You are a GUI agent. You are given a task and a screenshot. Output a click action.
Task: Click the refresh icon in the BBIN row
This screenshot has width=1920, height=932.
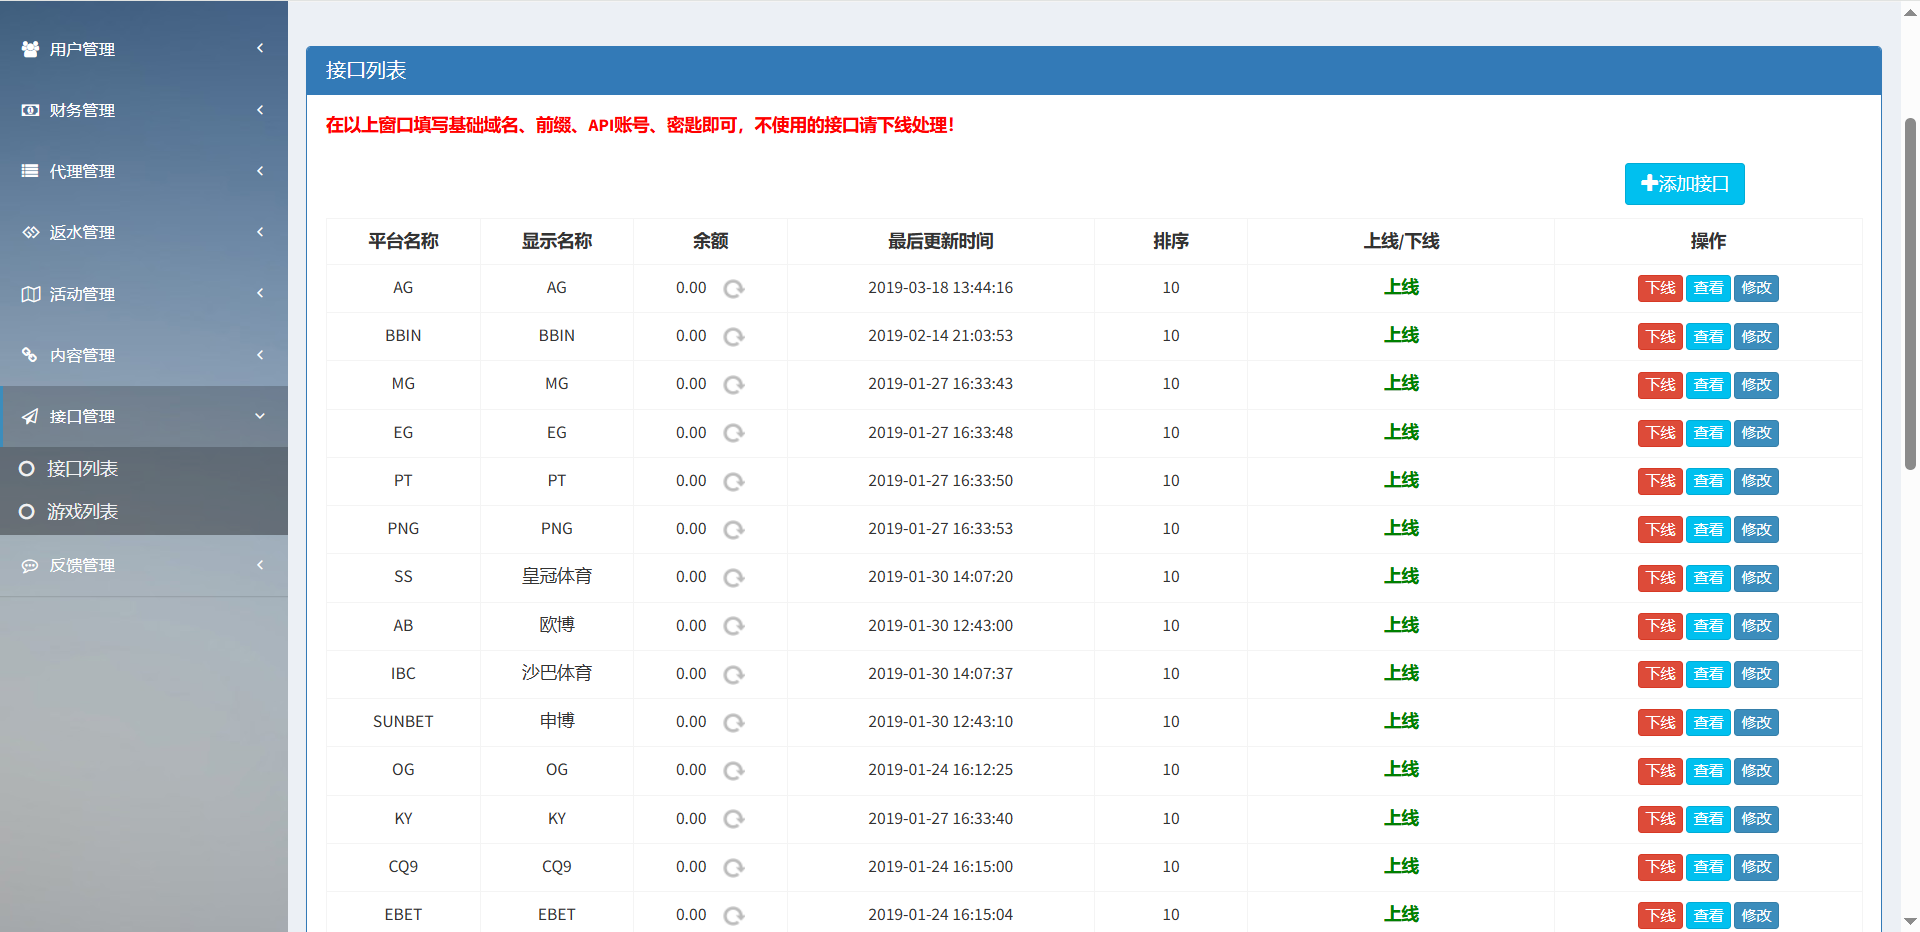click(734, 337)
